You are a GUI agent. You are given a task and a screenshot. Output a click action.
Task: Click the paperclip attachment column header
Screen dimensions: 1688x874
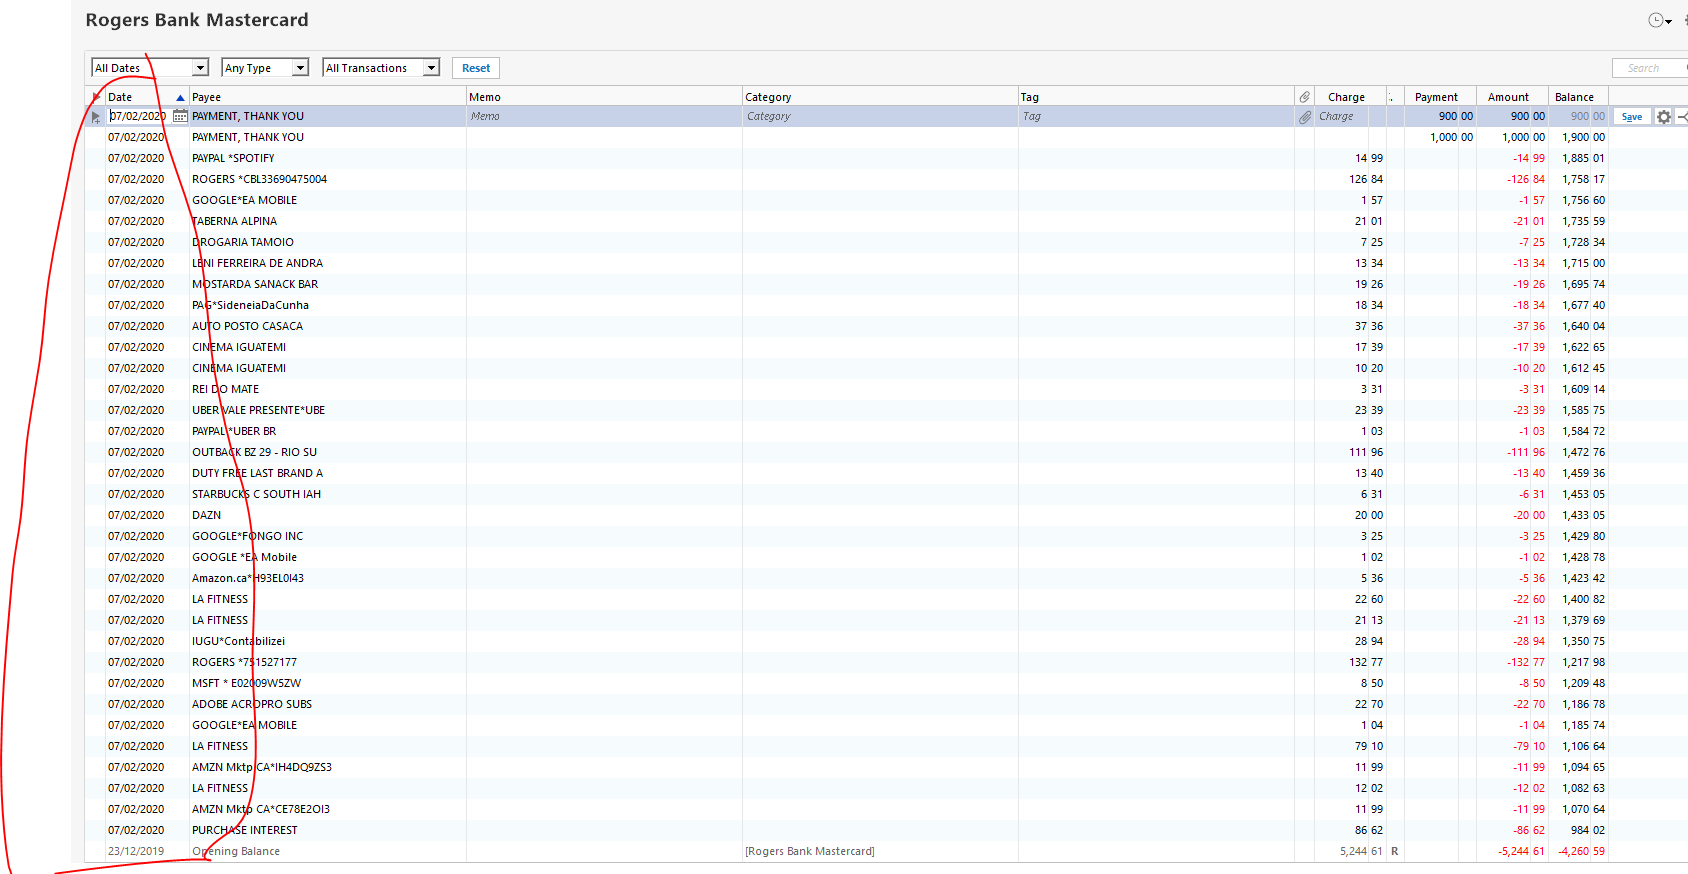click(1305, 97)
